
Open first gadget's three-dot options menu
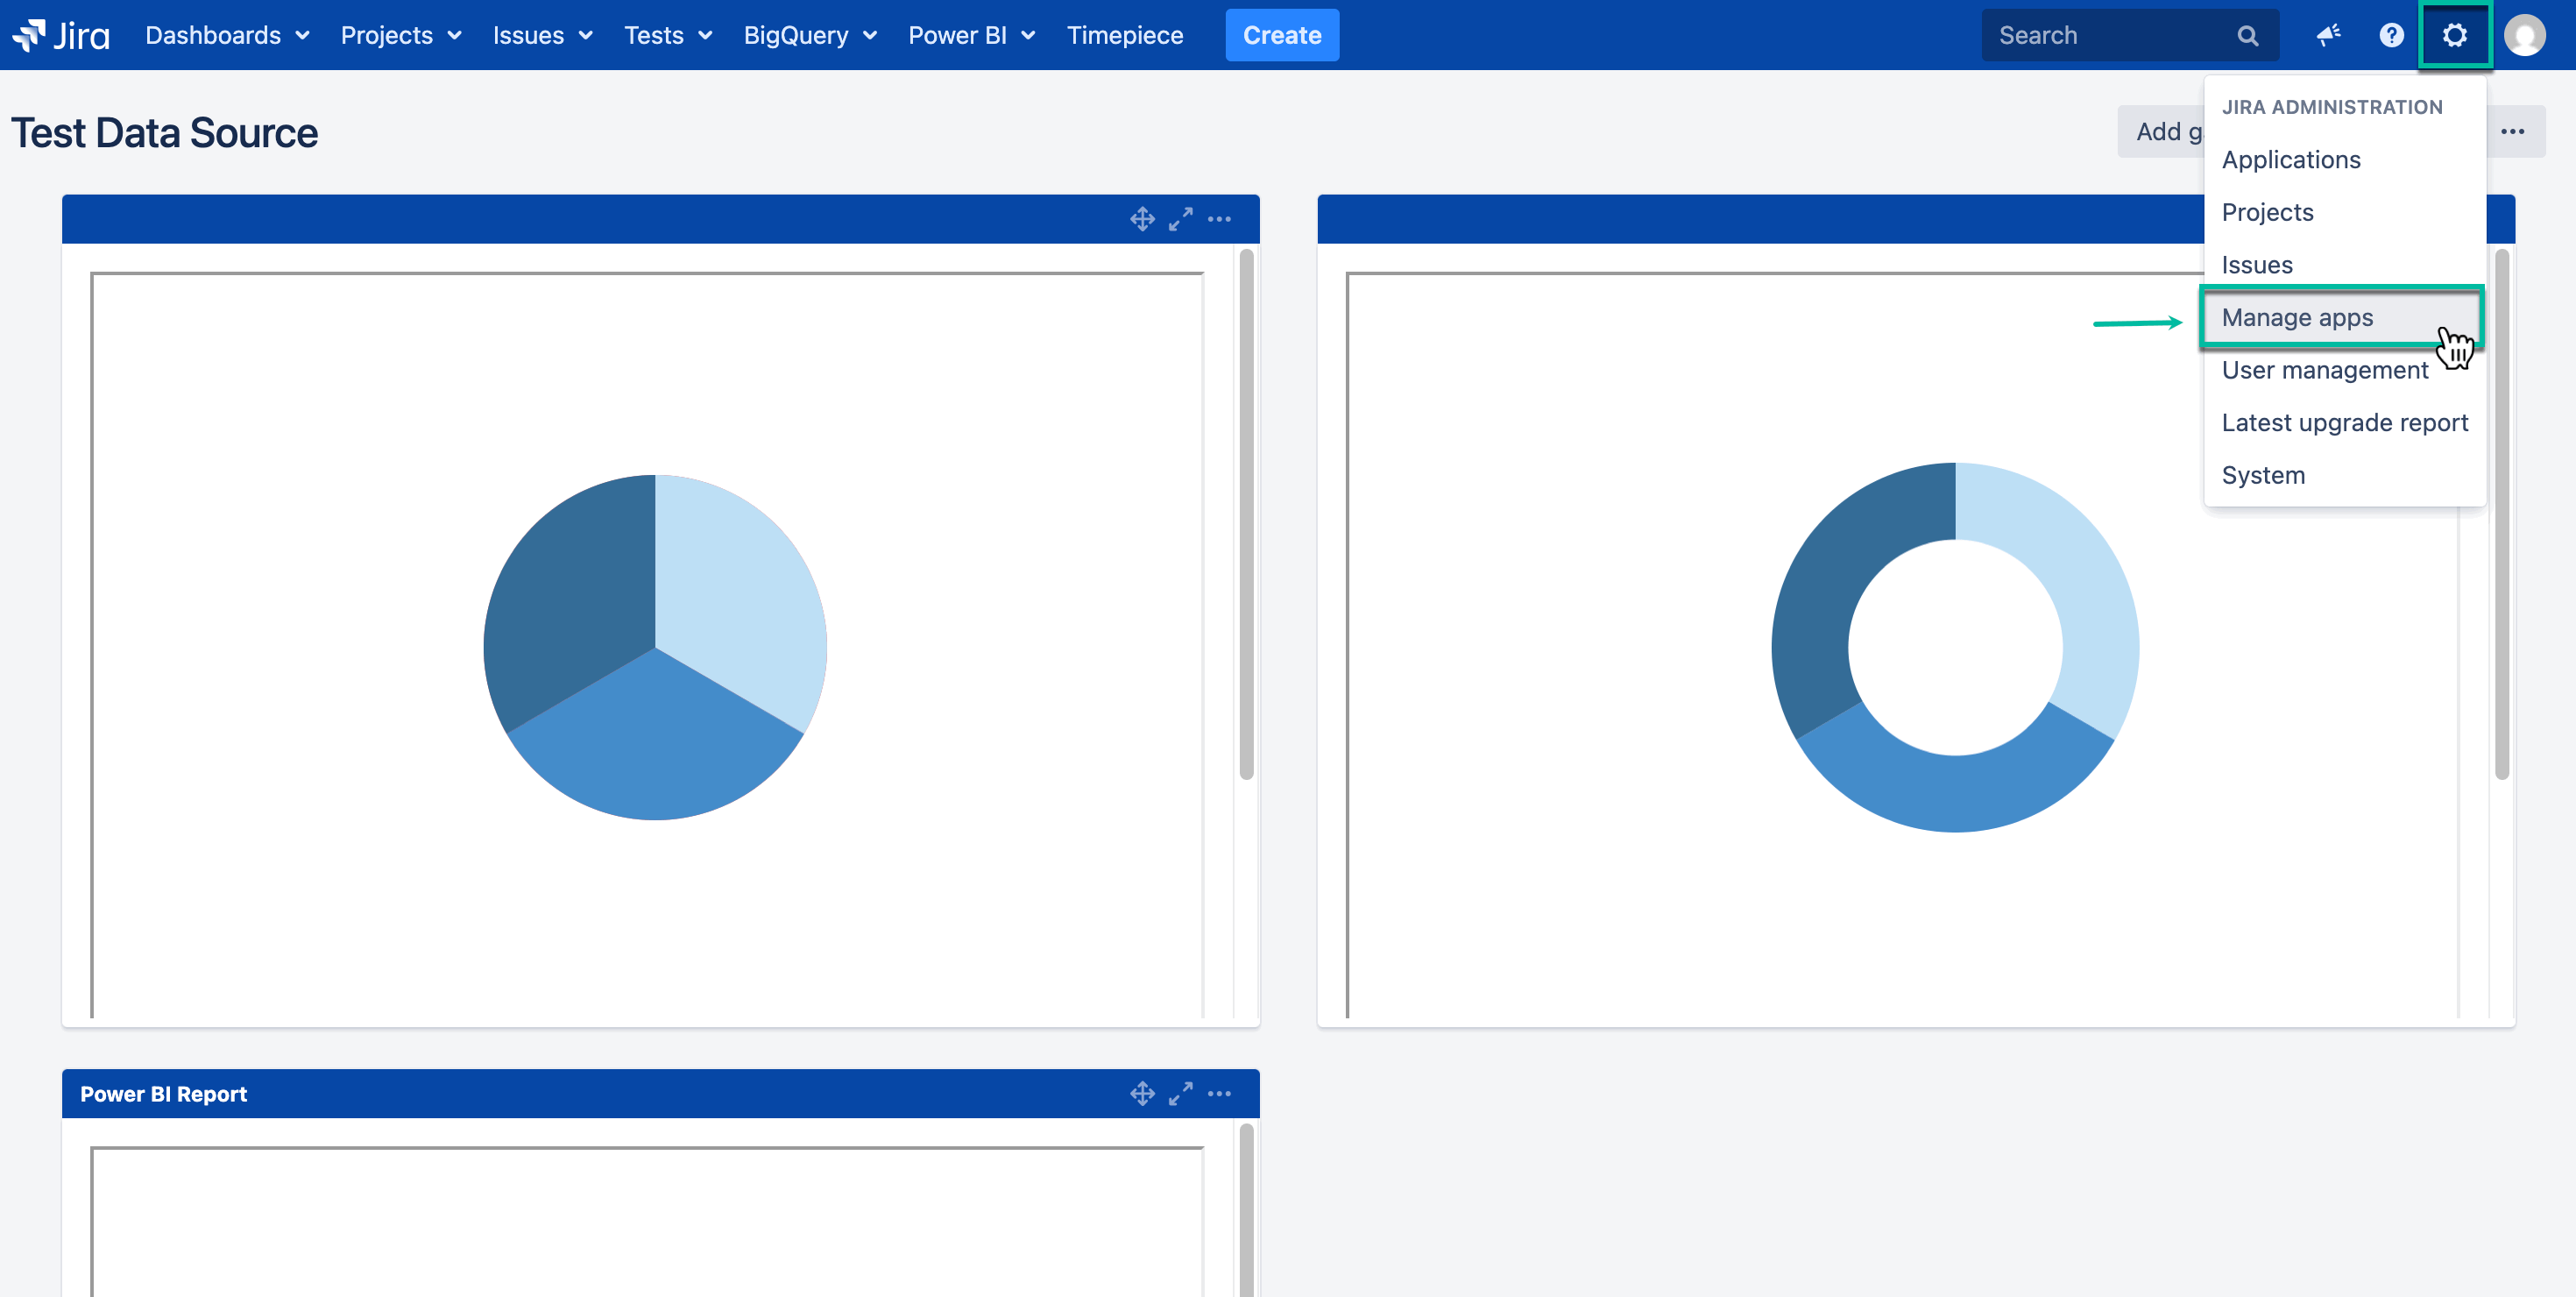(1219, 219)
